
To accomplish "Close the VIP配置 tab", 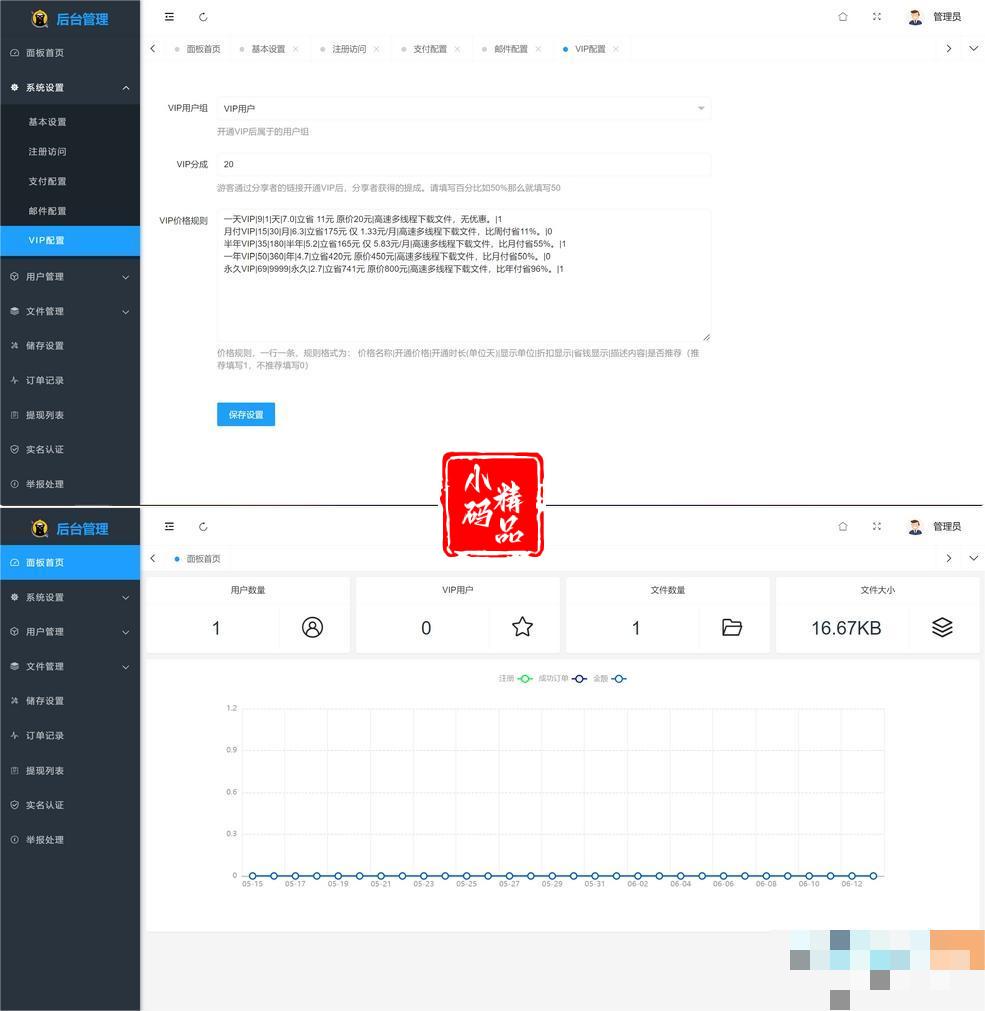I will click(616, 49).
